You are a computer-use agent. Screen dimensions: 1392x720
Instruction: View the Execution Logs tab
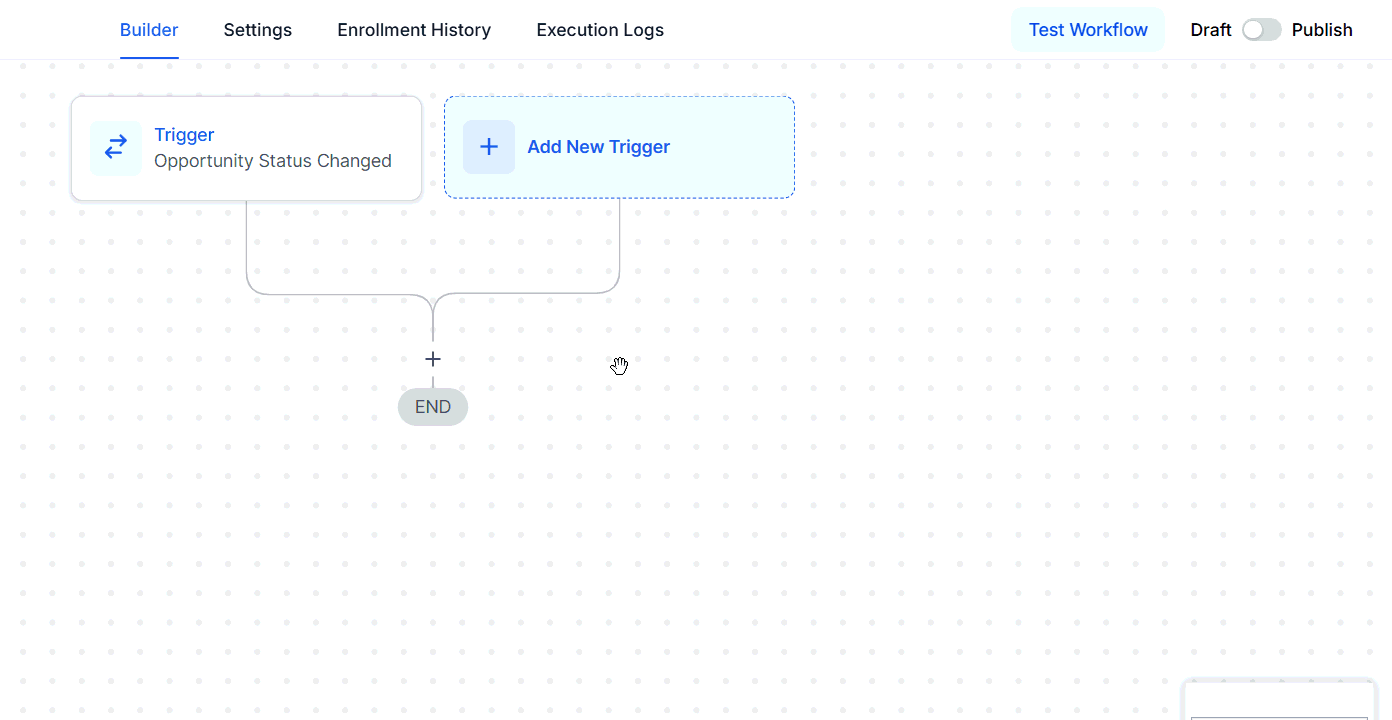(x=600, y=30)
